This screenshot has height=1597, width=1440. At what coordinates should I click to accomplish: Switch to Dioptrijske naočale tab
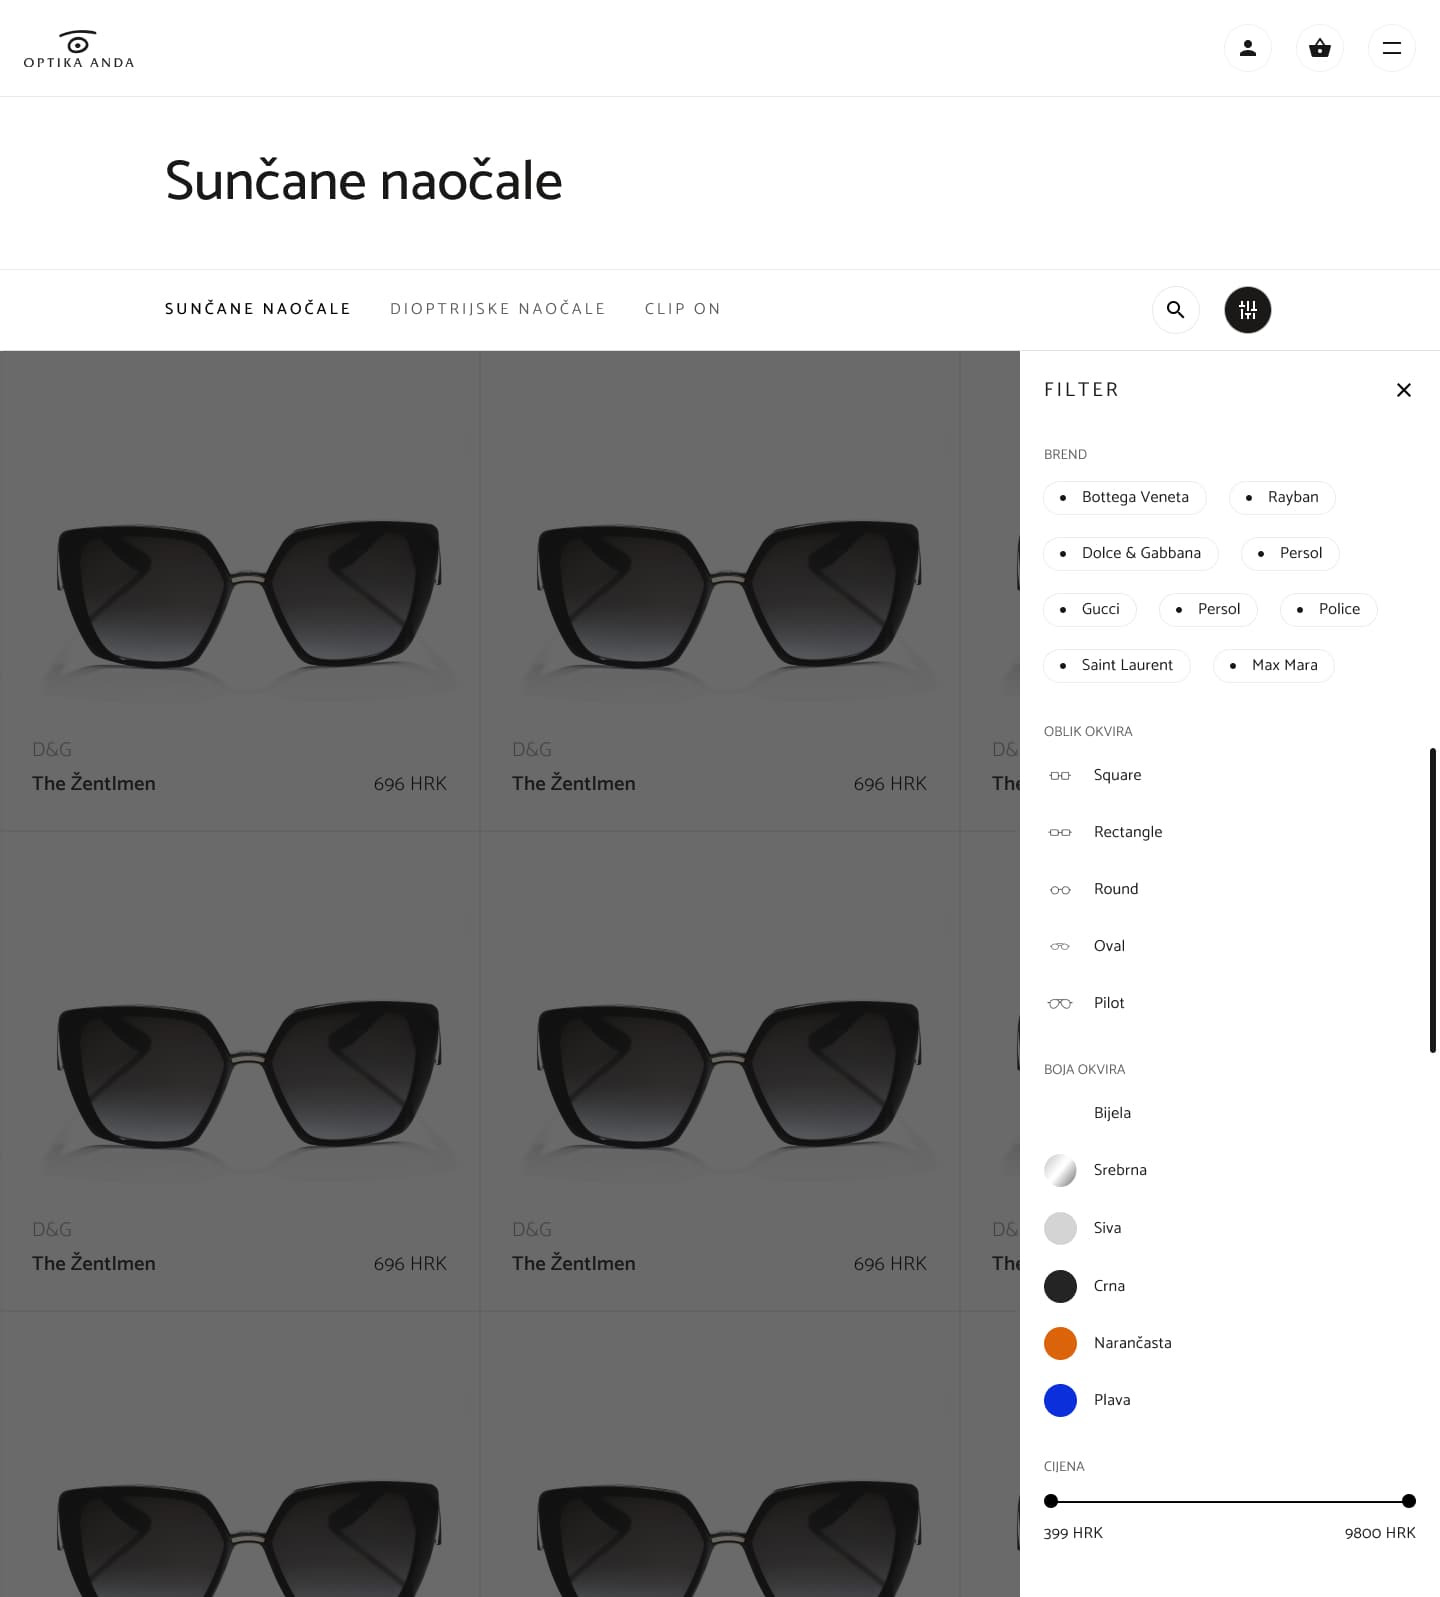pos(498,309)
